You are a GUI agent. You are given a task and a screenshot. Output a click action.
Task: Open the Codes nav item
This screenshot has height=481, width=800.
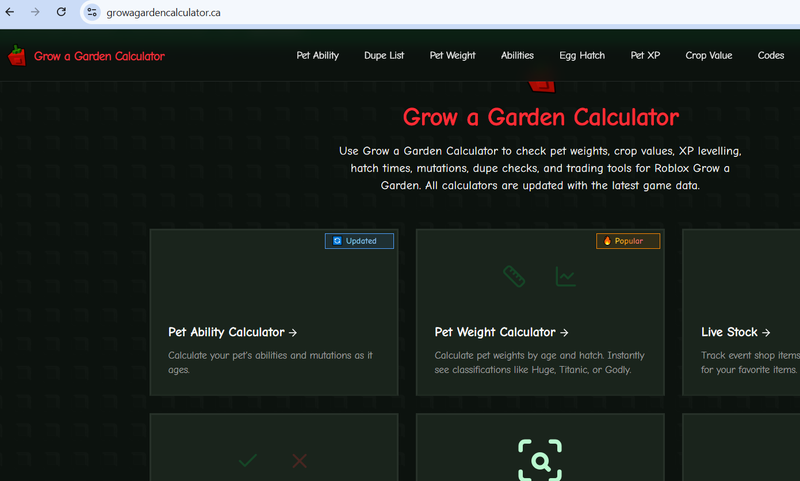[x=770, y=56]
